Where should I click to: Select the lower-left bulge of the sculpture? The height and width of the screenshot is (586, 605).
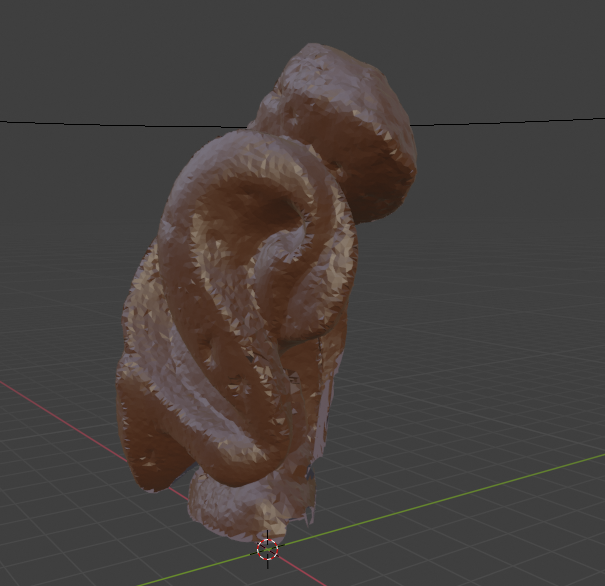tap(150, 420)
